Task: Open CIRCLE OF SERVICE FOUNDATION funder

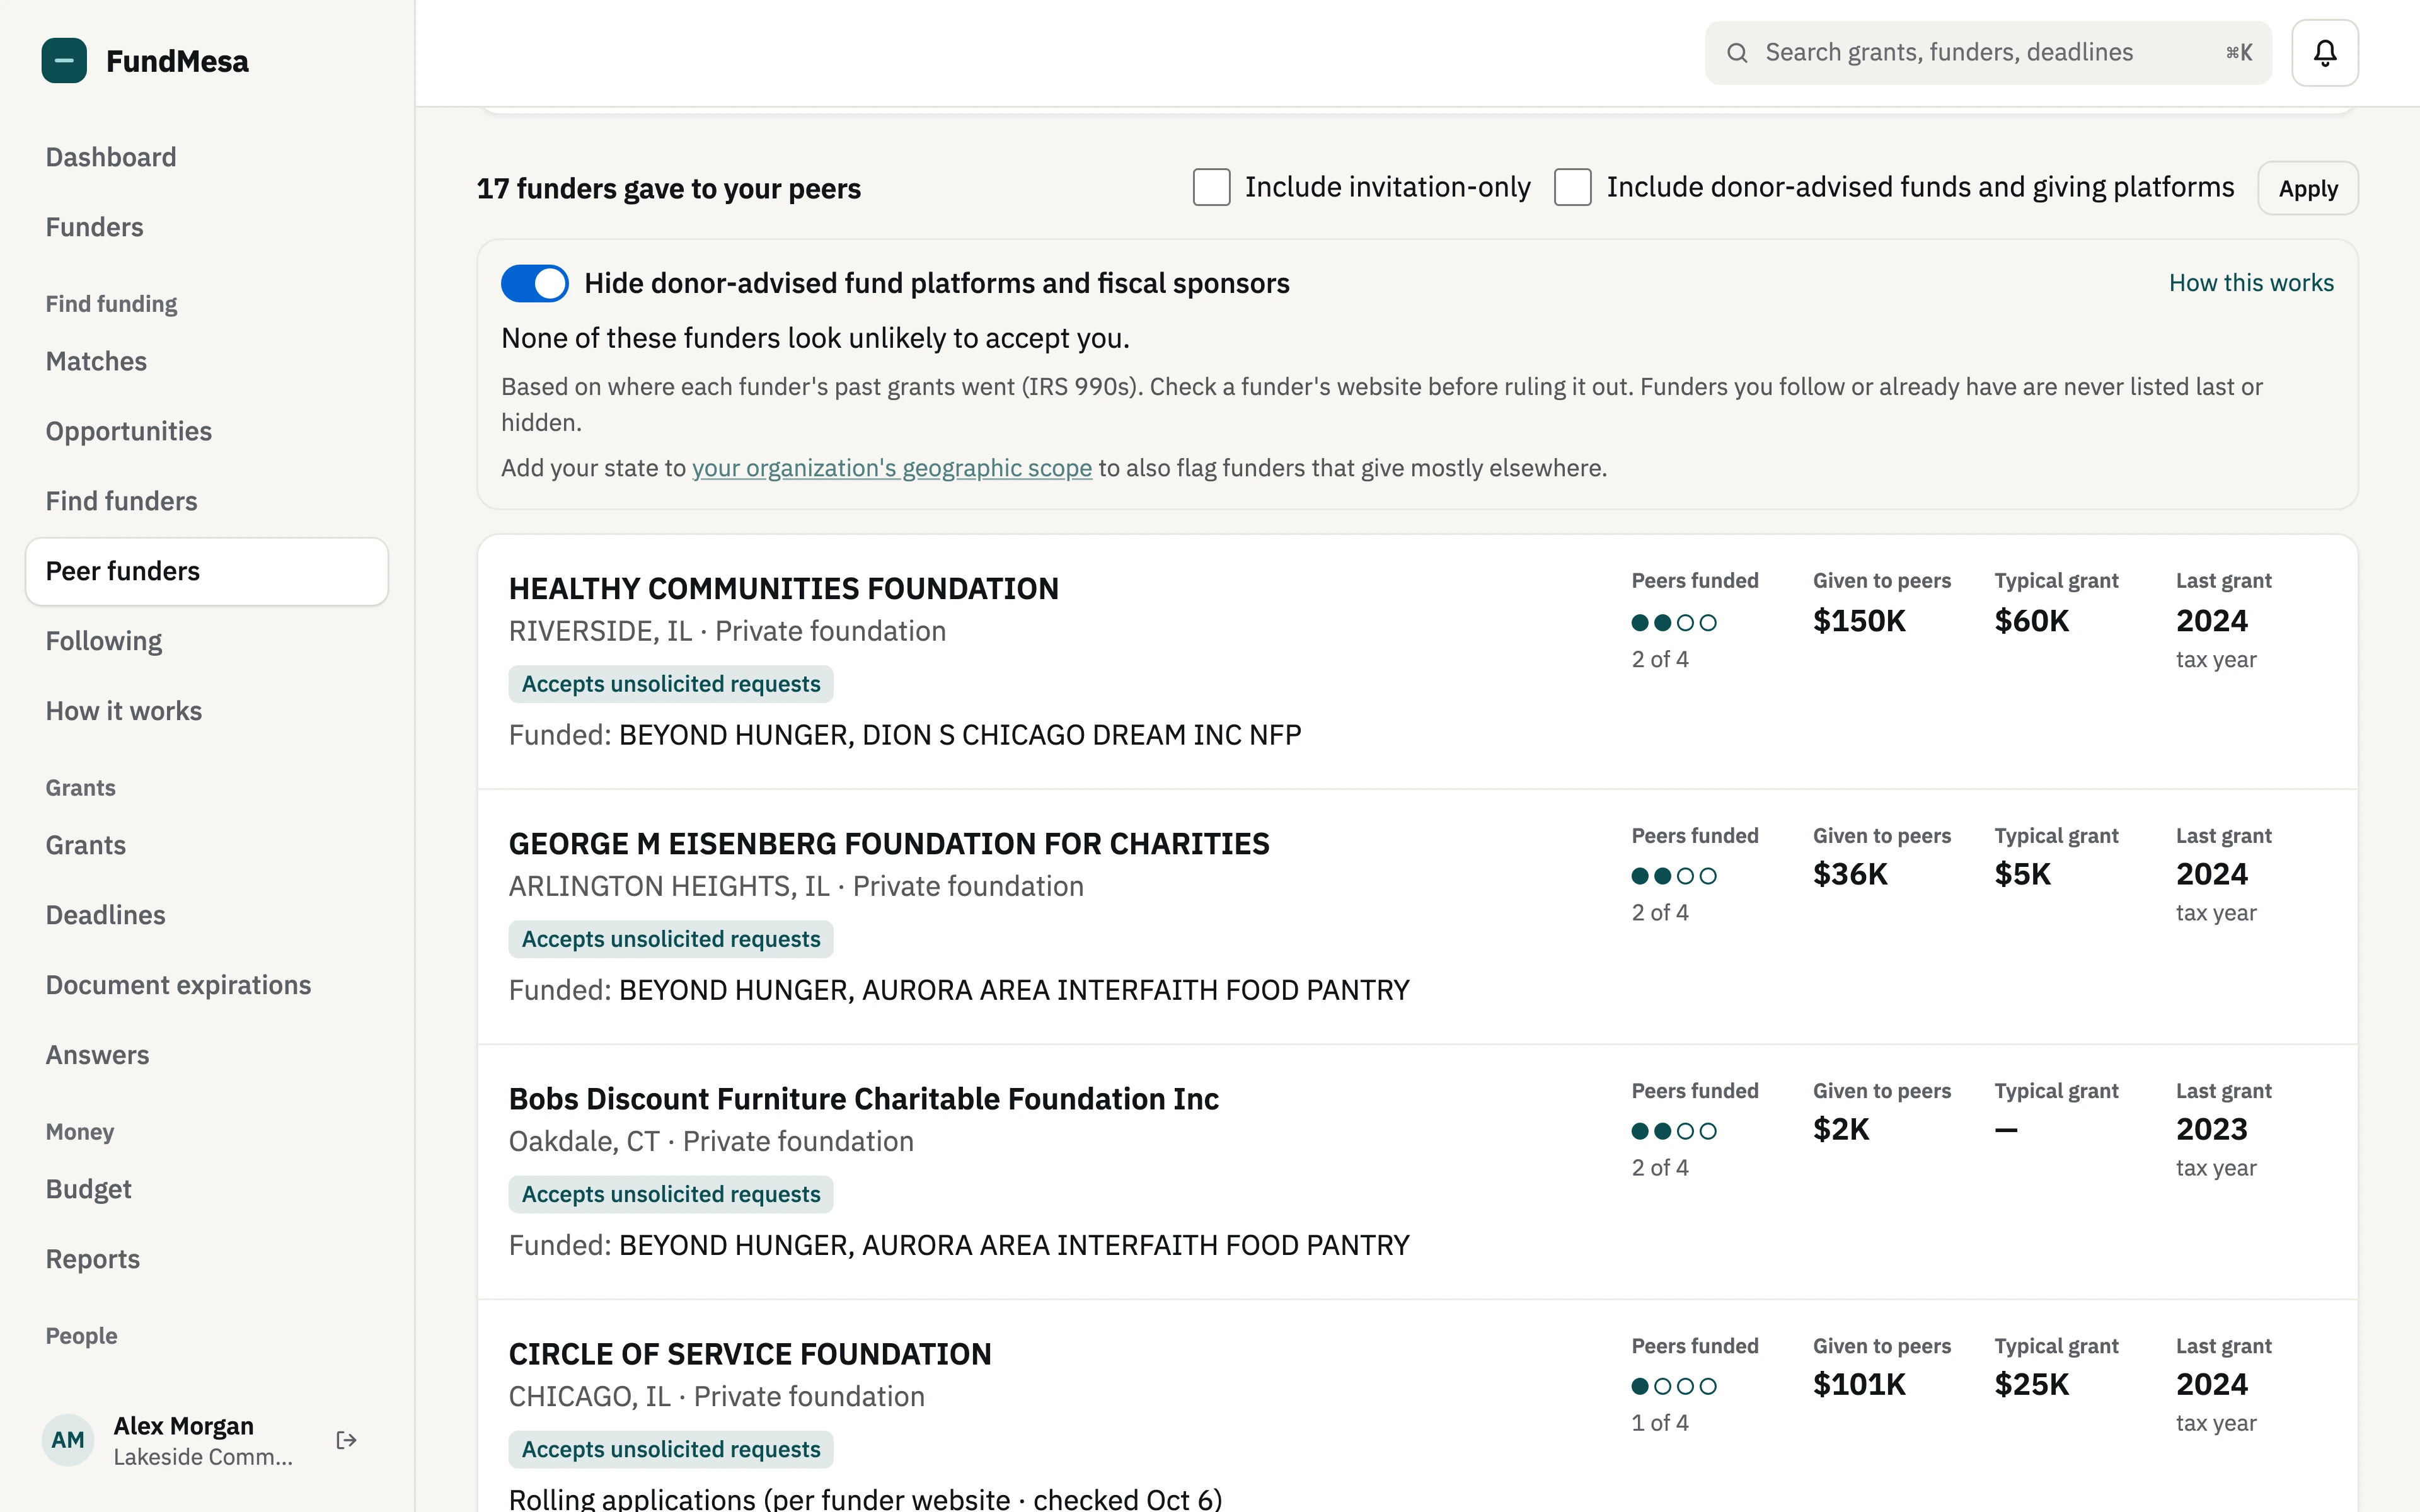Action: tap(750, 1354)
